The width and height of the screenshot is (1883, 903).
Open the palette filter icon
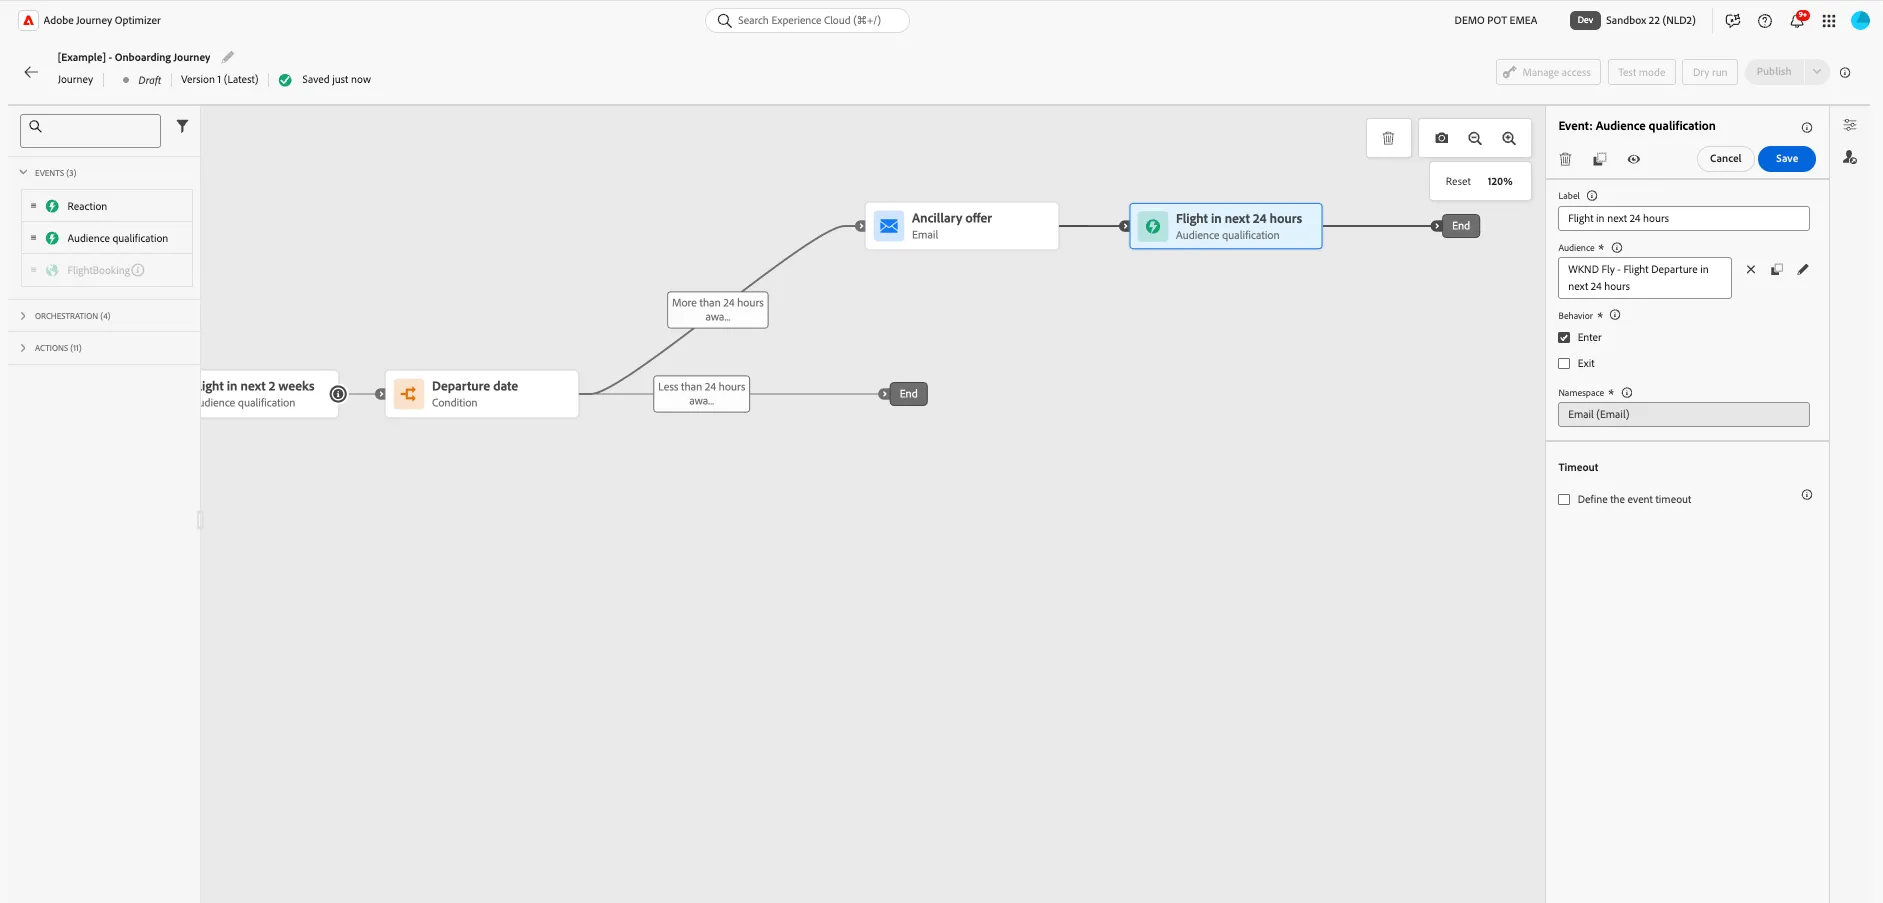tap(182, 126)
